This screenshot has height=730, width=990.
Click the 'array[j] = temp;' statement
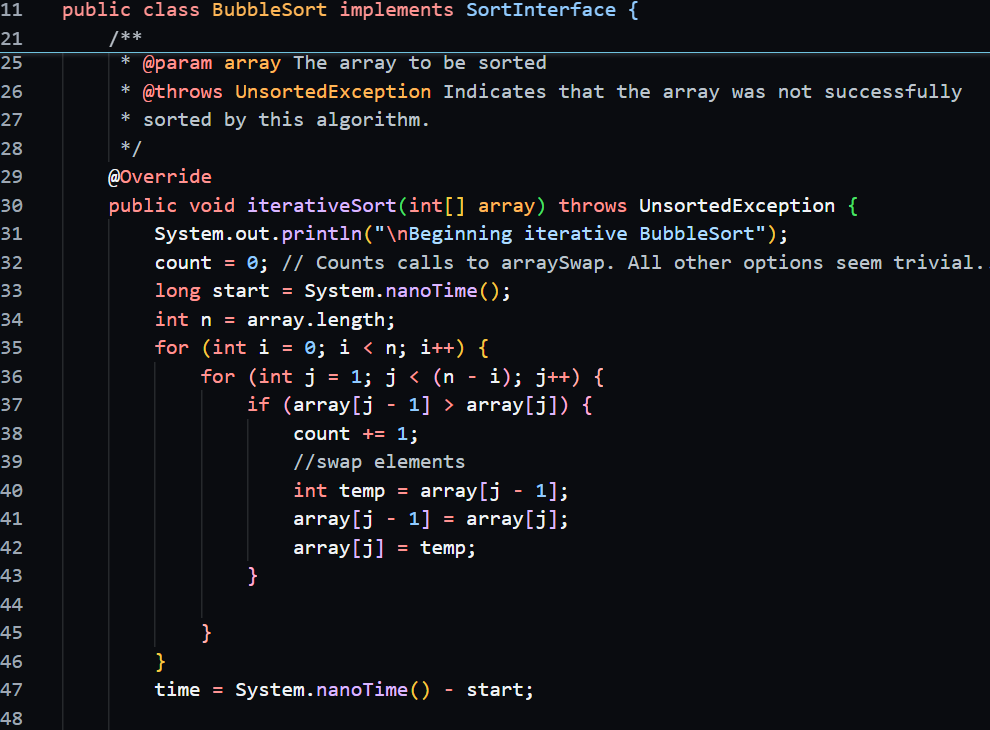tap(384, 548)
